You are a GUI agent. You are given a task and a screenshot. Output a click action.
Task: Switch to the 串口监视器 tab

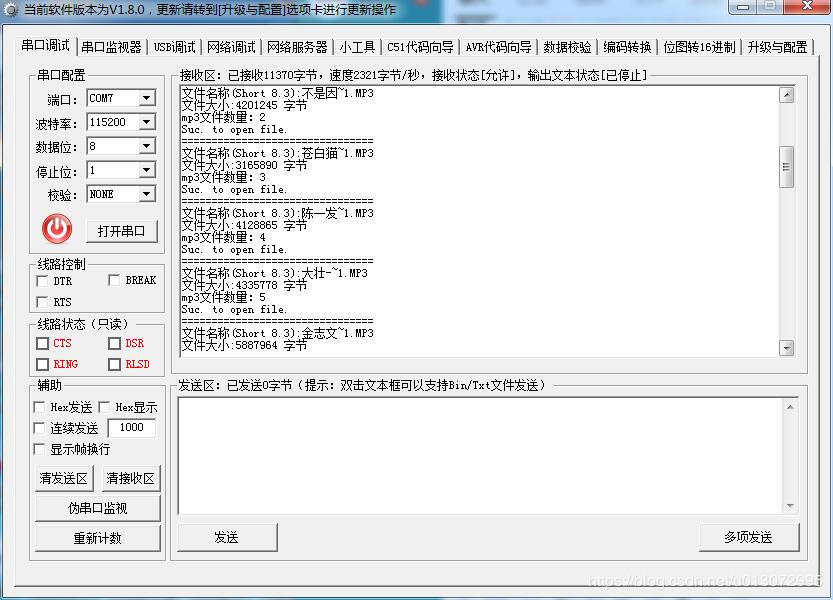[112, 47]
